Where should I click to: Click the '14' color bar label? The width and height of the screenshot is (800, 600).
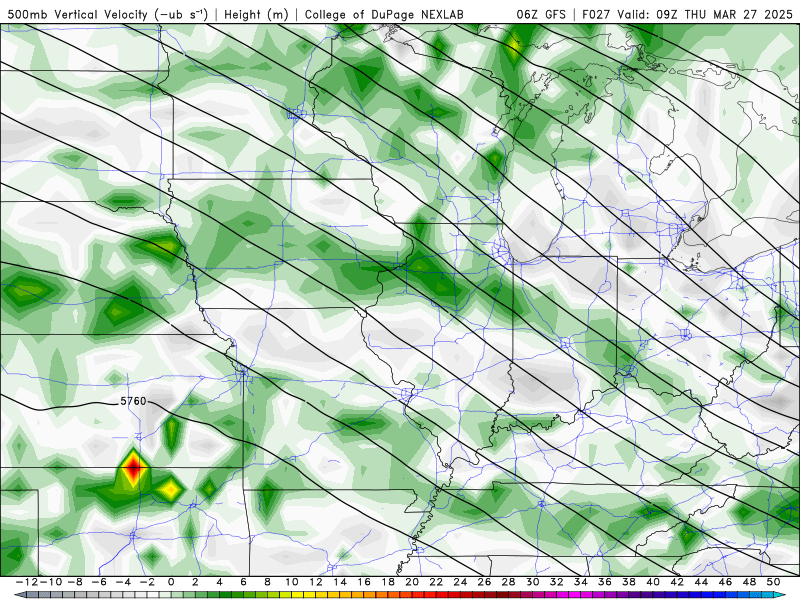[x=340, y=582]
